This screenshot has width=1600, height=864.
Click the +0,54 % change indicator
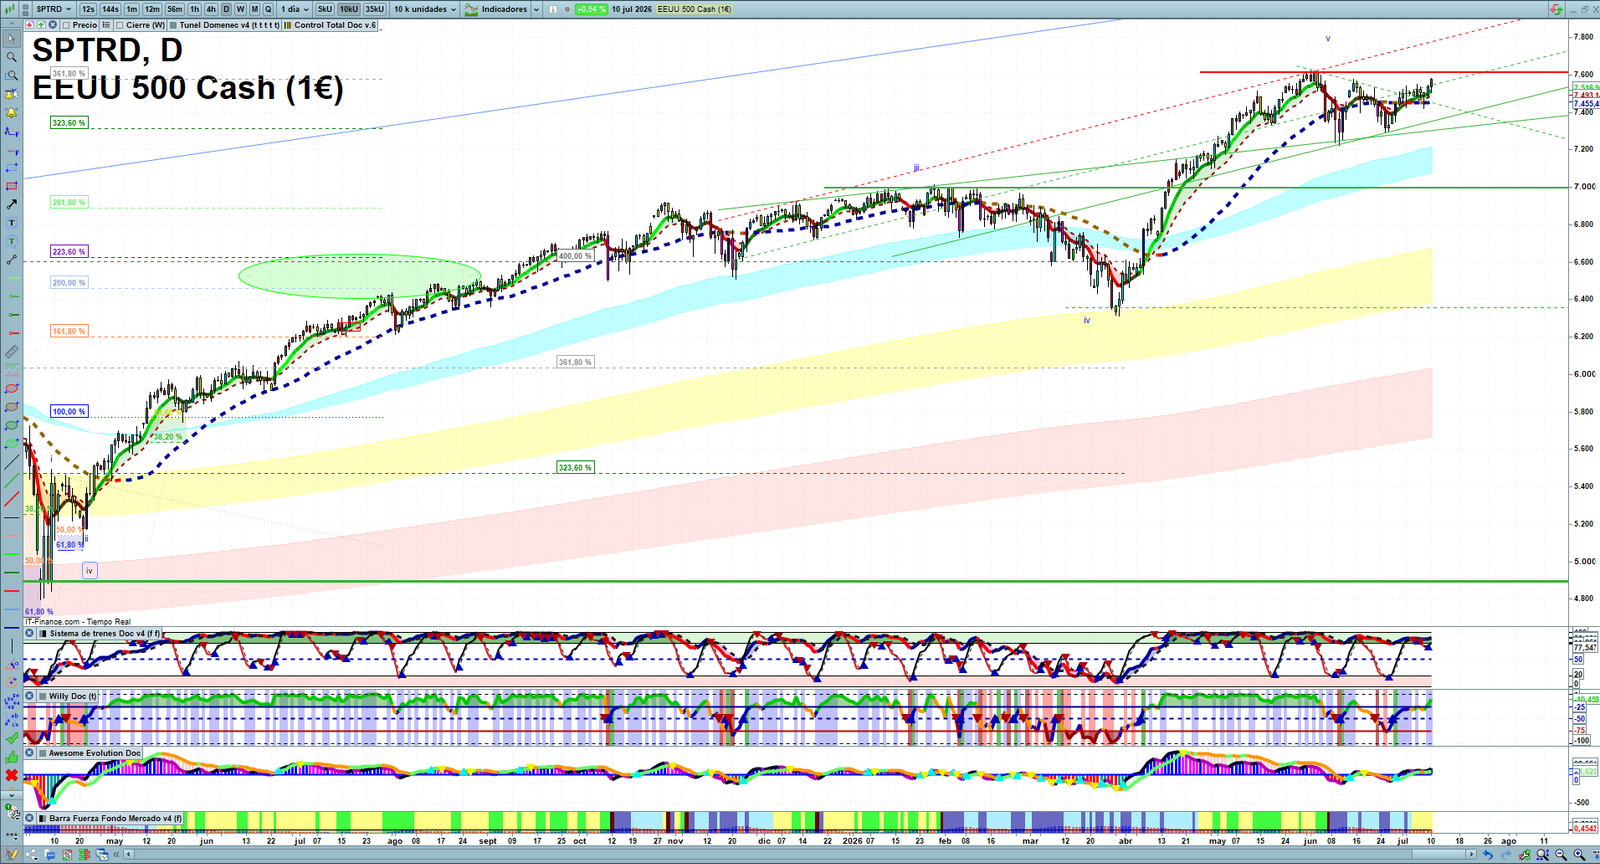click(x=591, y=9)
